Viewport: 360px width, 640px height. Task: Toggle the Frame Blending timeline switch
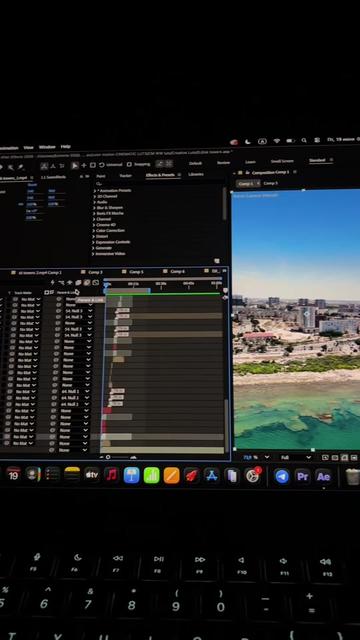[78, 283]
